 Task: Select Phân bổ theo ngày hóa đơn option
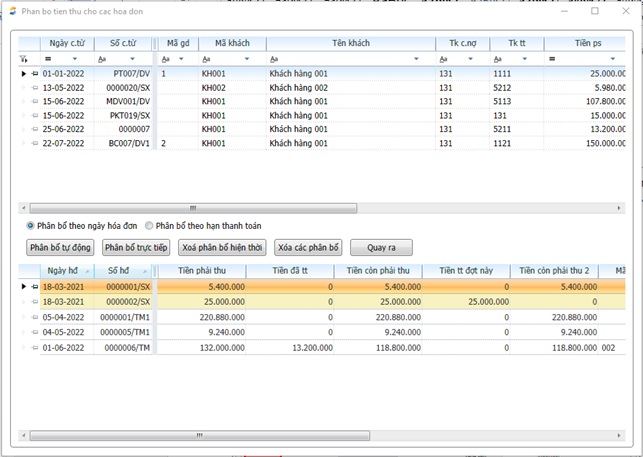[x=31, y=225]
